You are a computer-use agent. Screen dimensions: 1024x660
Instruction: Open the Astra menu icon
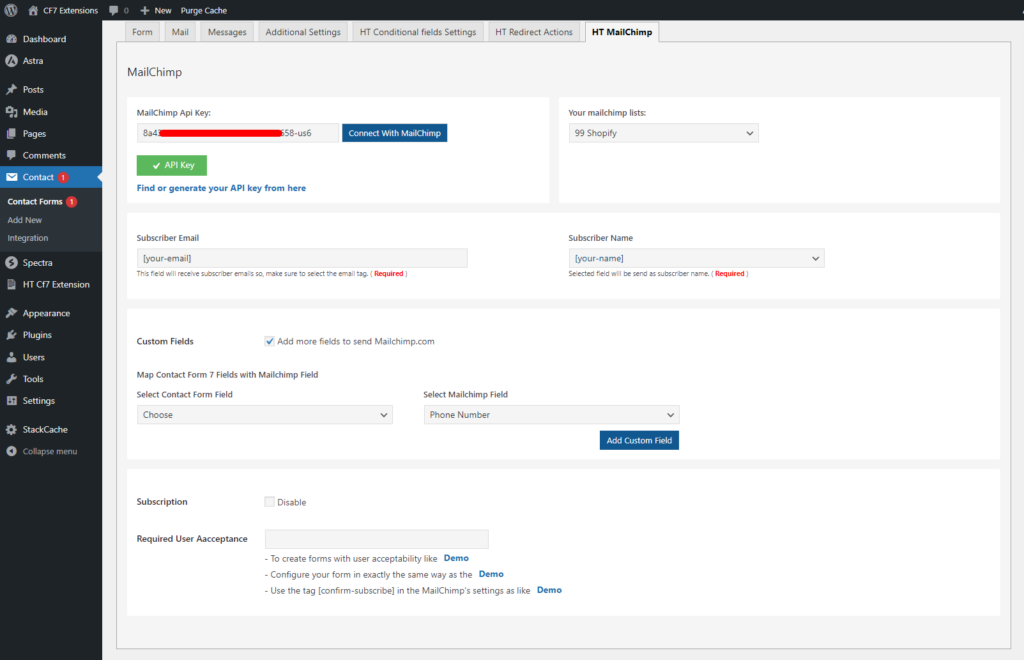(11, 61)
